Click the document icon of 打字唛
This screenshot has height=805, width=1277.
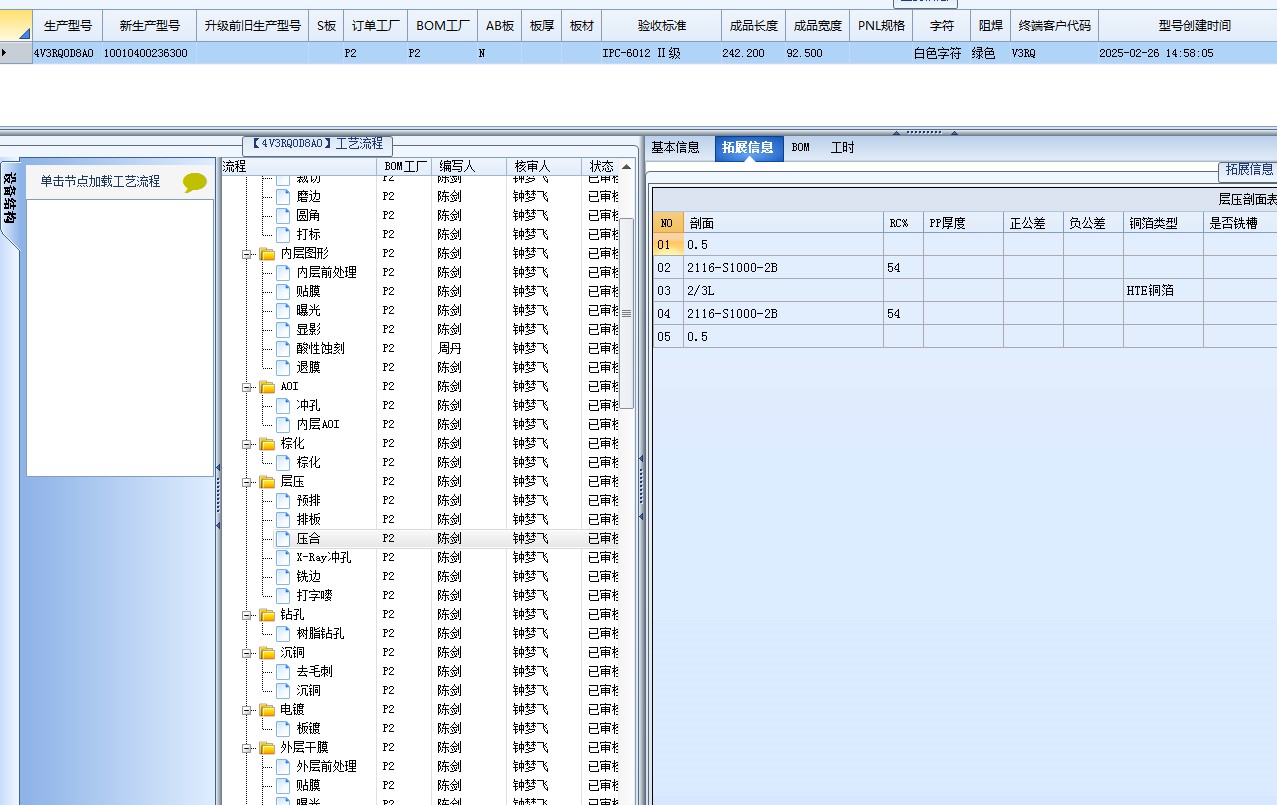[283, 595]
